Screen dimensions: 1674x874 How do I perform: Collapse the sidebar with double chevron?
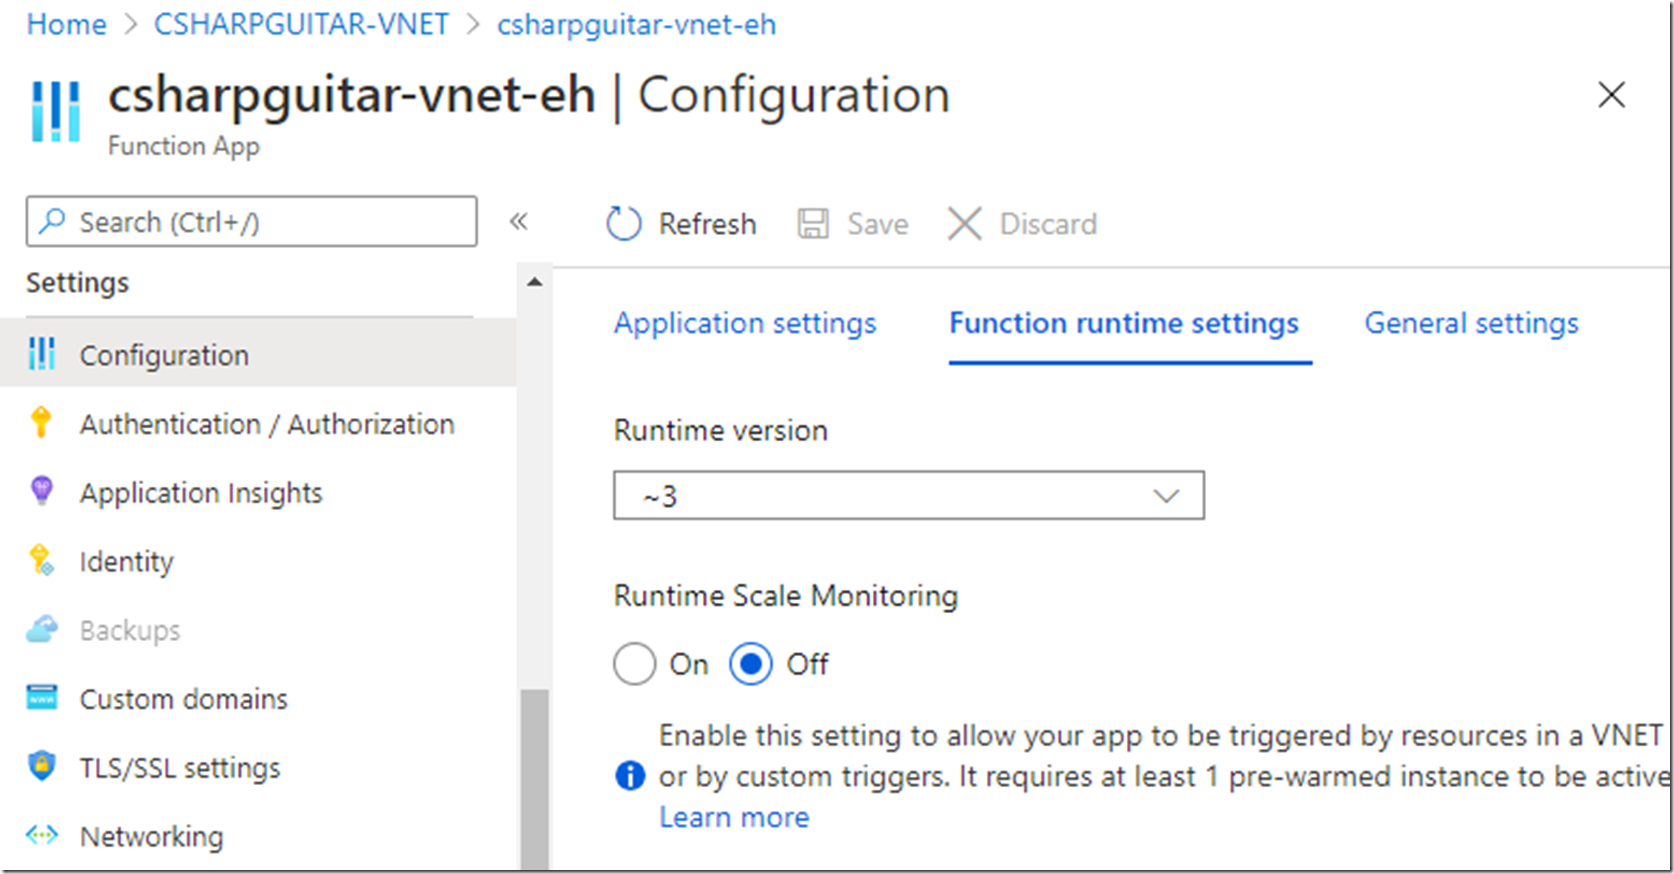(x=518, y=221)
